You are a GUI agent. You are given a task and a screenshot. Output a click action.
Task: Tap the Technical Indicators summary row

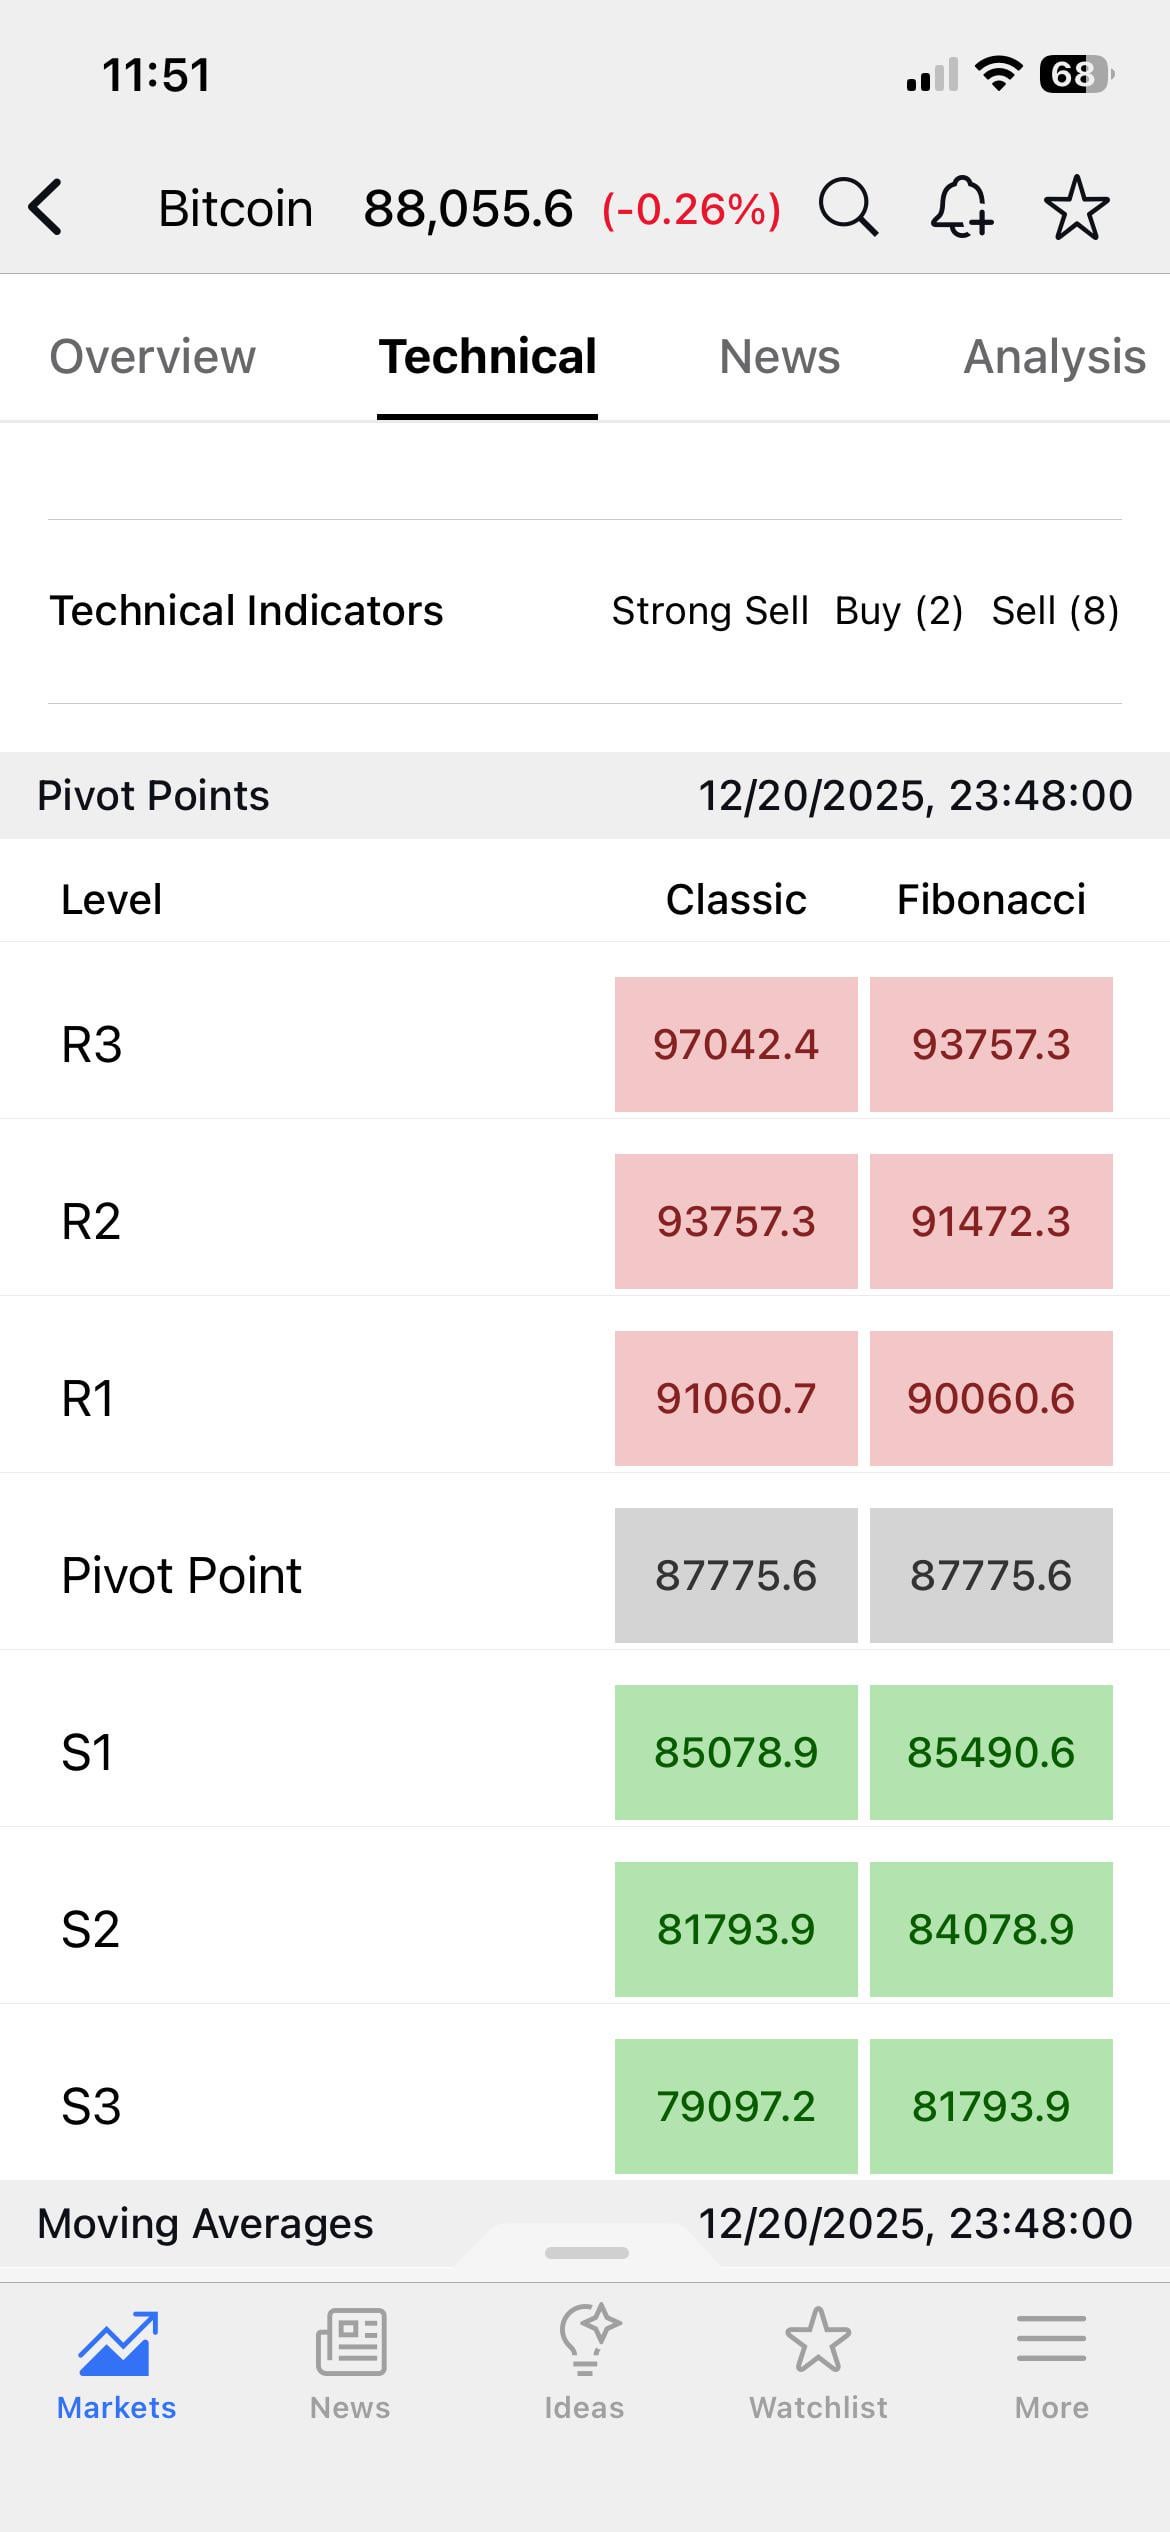[585, 611]
